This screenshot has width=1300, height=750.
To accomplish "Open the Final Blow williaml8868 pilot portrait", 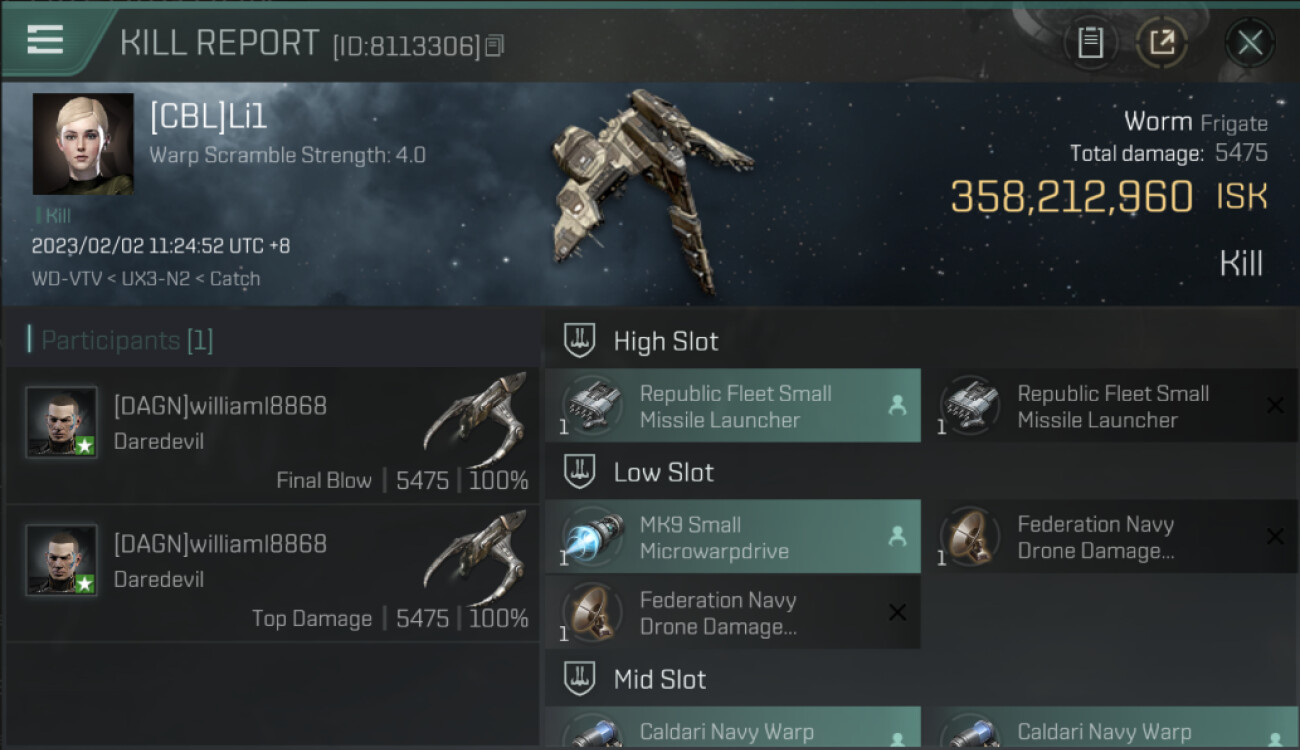I will tap(62, 422).
